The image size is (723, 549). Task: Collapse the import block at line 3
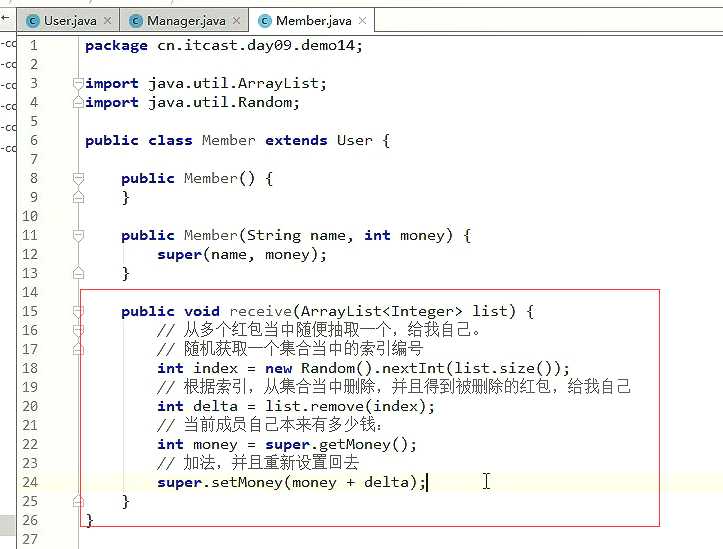coord(78,83)
